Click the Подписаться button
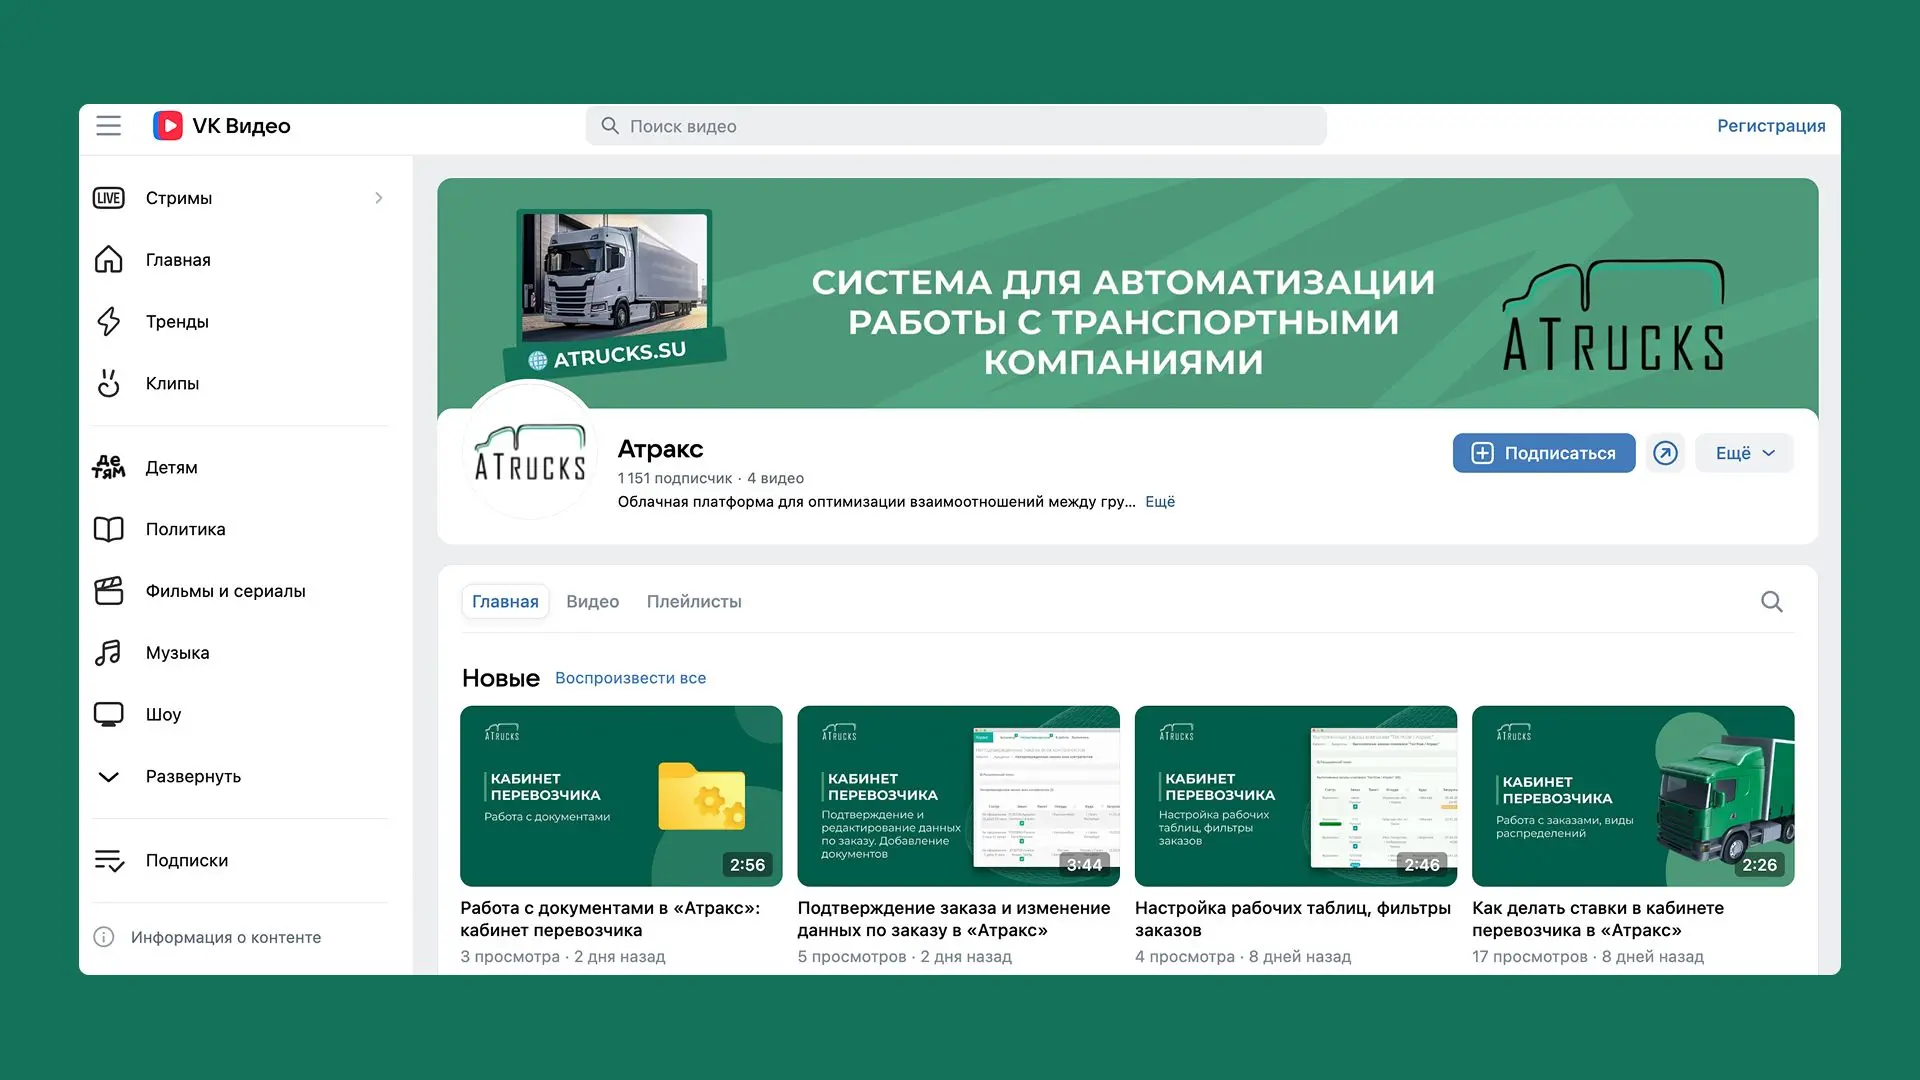This screenshot has height=1080, width=1920. pos(1544,453)
